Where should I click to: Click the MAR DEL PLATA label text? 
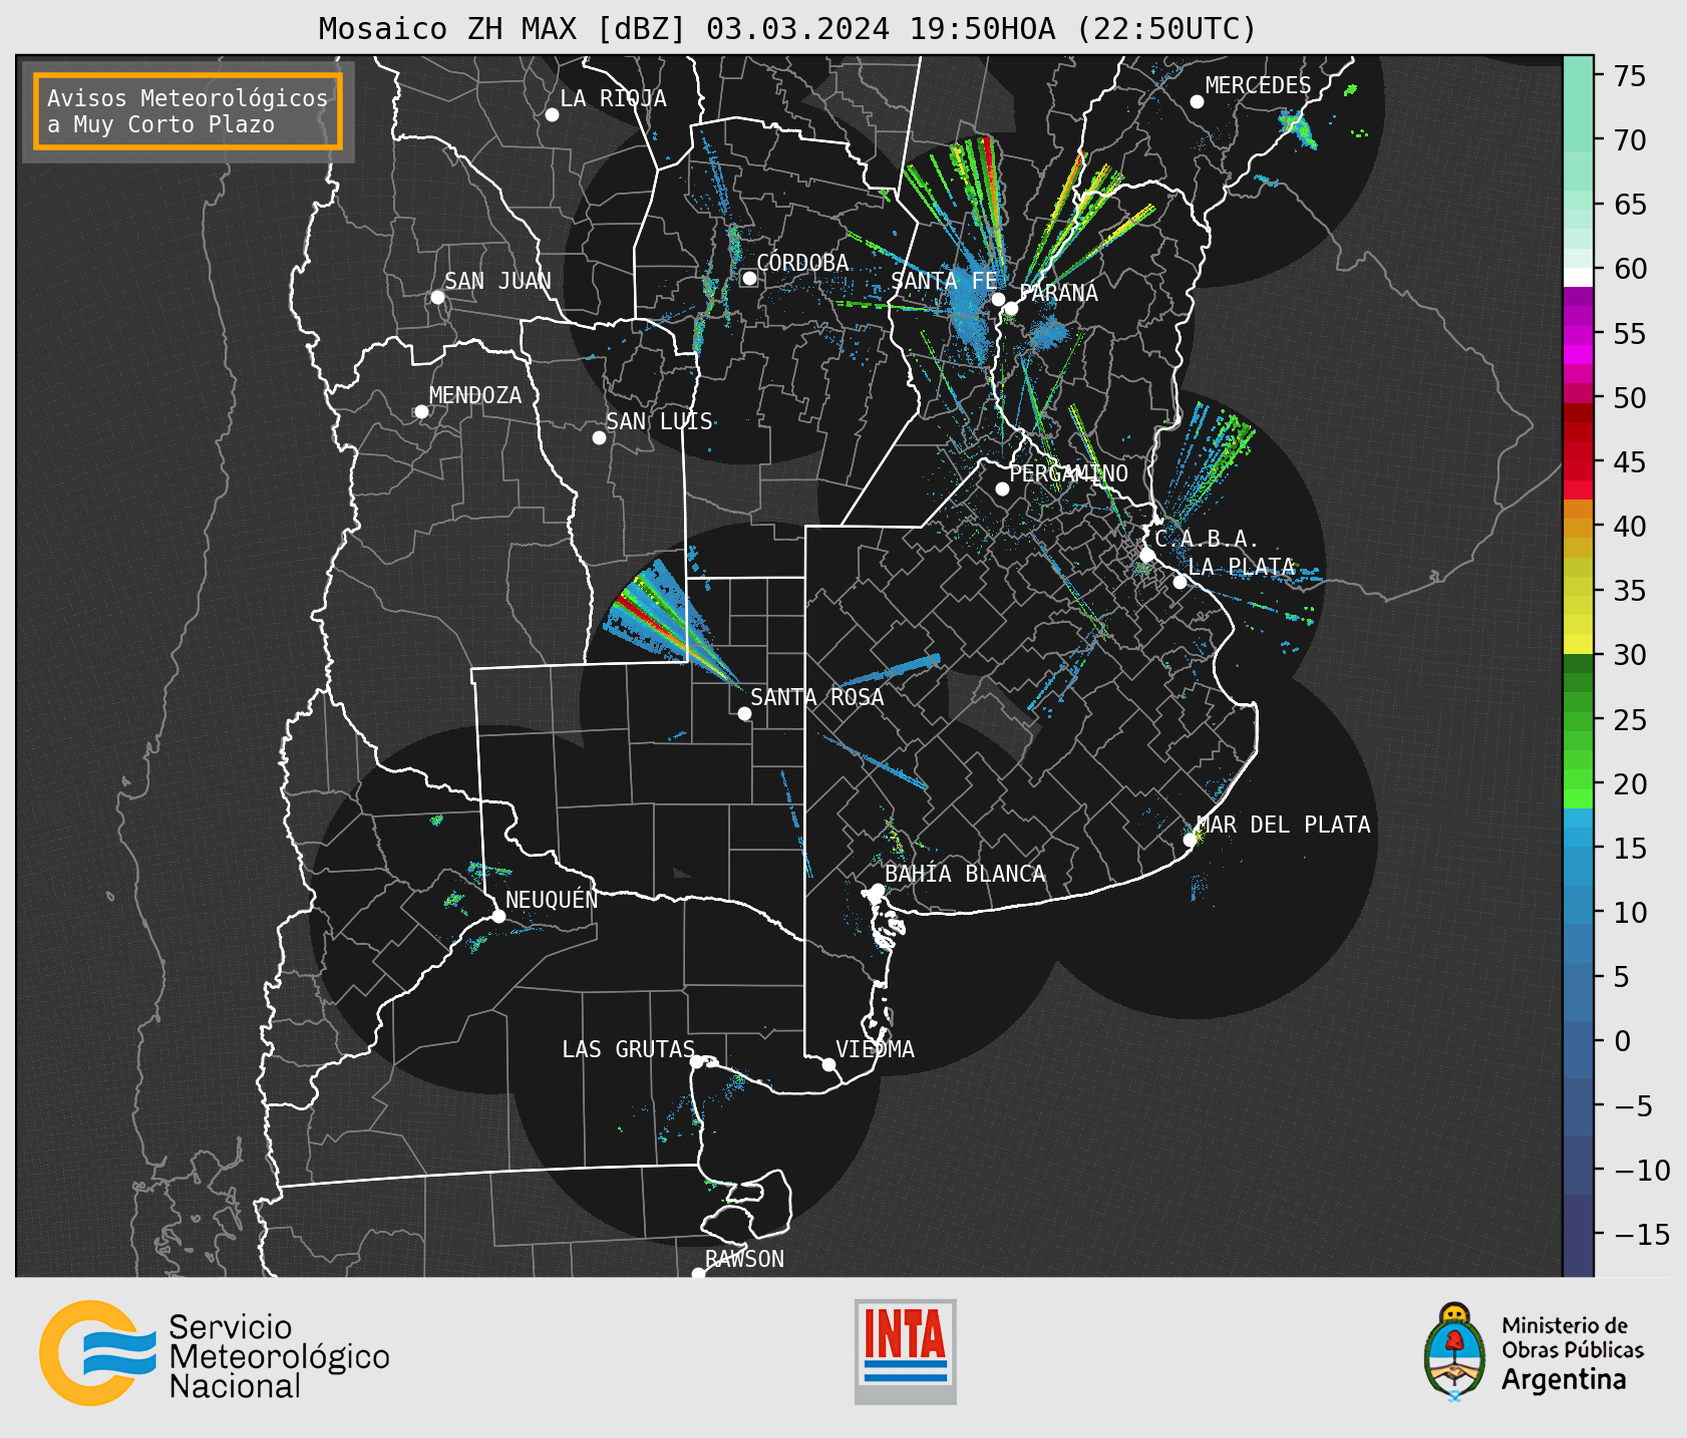1284,824
